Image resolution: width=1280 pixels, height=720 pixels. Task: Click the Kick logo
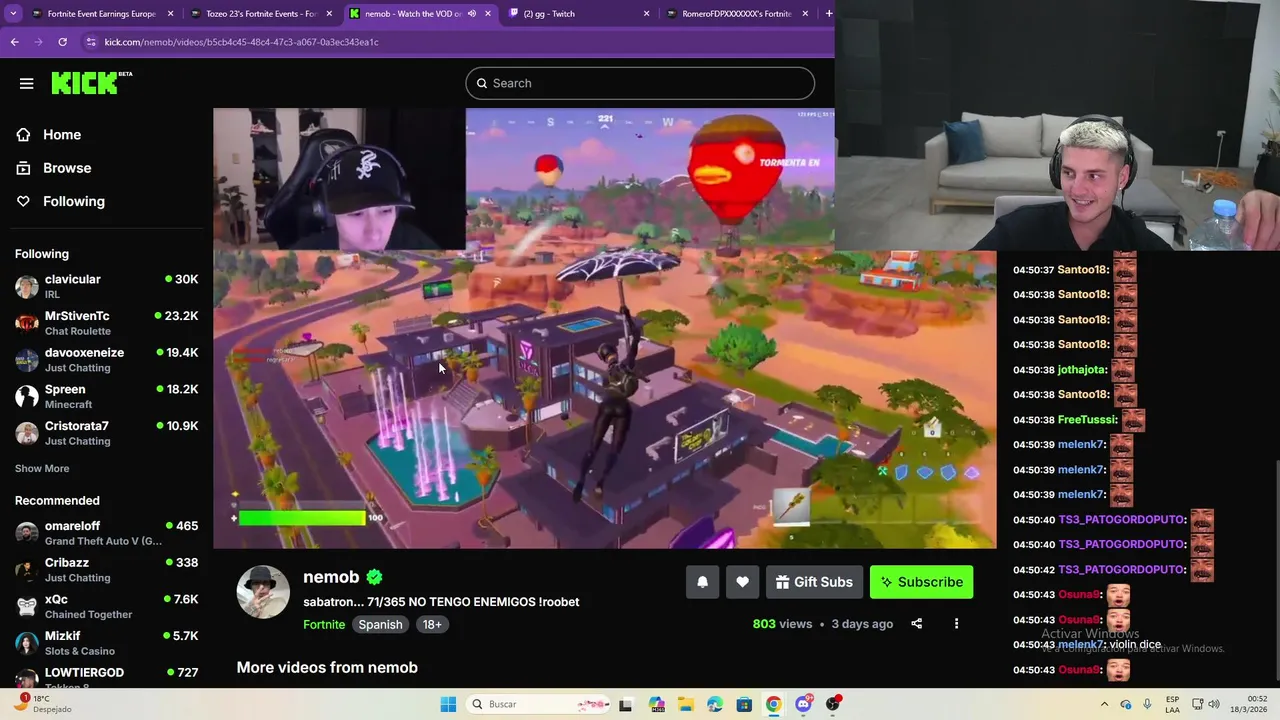91,83
